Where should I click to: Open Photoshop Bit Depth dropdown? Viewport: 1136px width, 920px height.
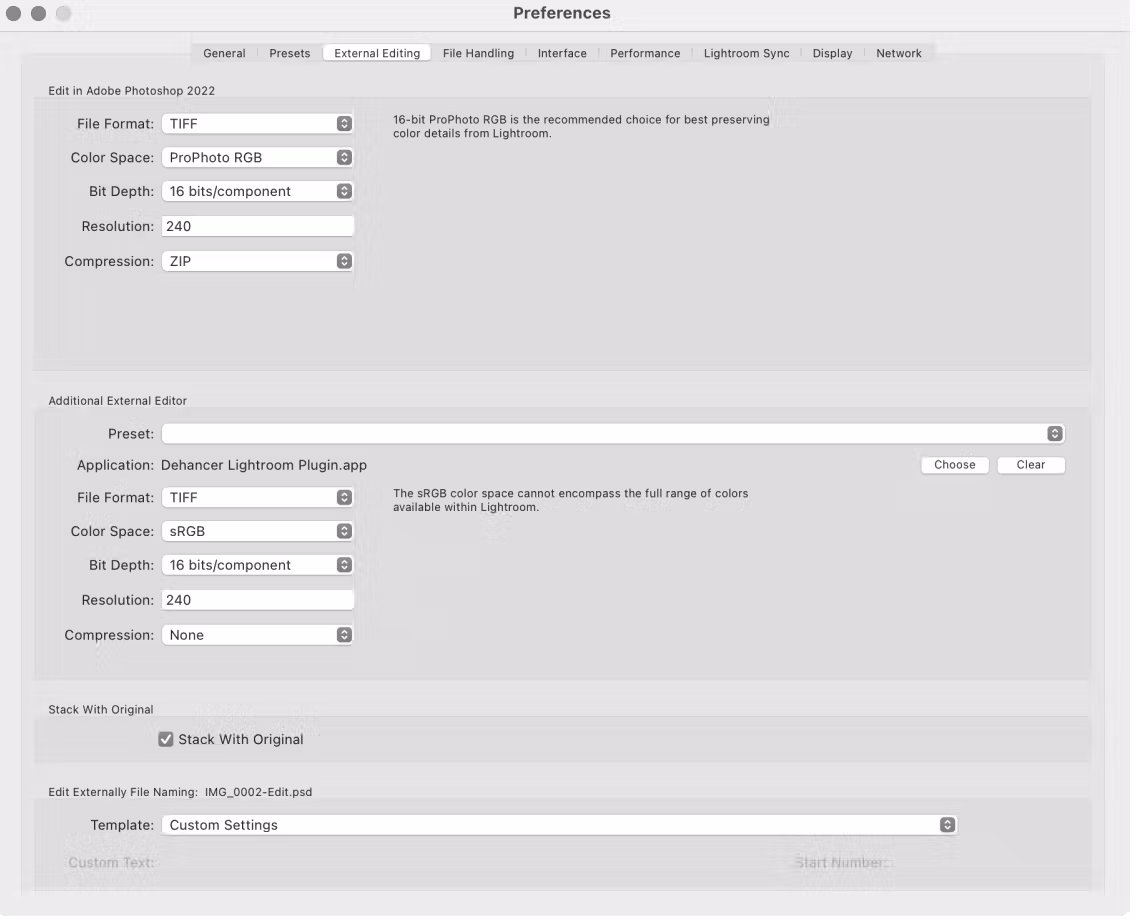[x=257, y=191]
